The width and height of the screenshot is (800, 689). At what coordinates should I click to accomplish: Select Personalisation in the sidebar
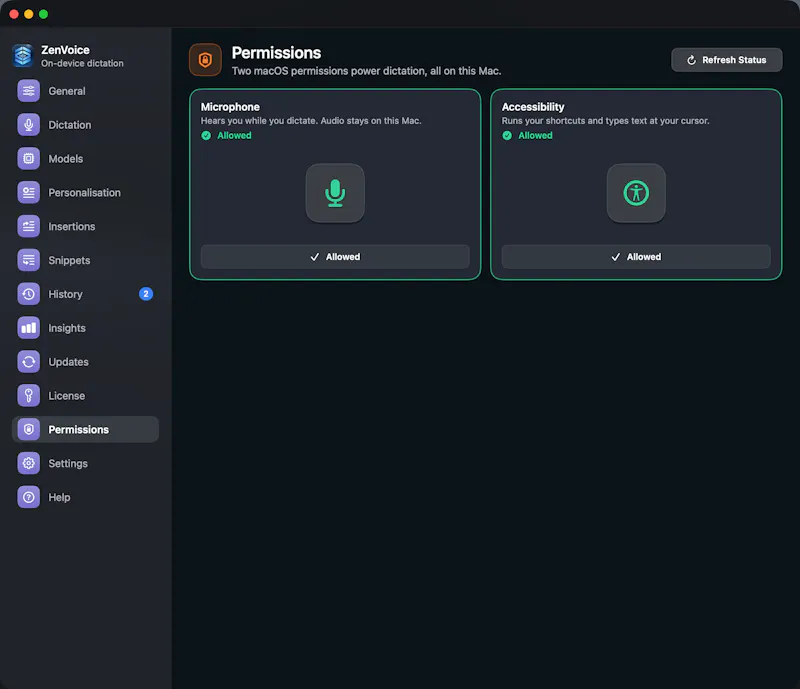coord(85,192)
